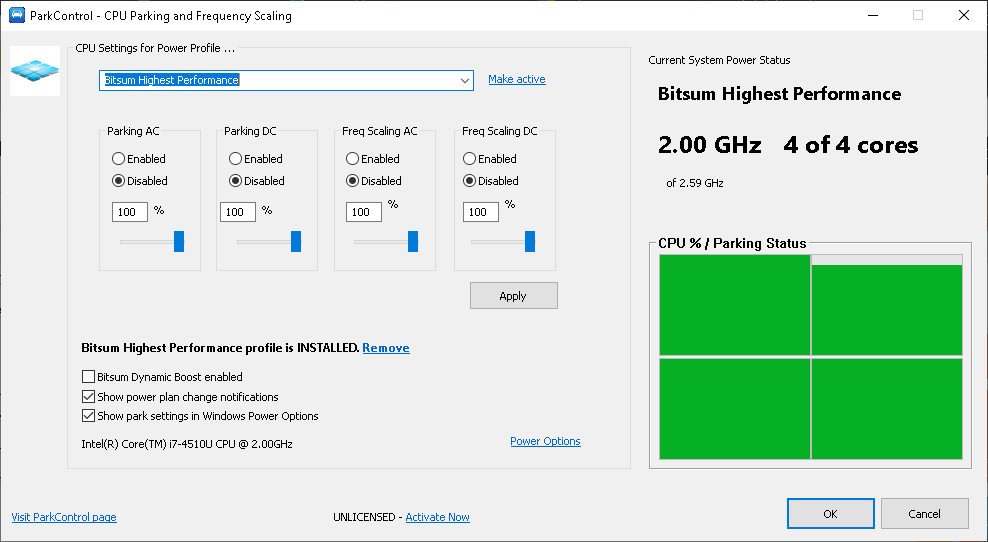Click the Parking AC slider handle
The height and width of the screenshot is (542, 988).
[179, 241]
